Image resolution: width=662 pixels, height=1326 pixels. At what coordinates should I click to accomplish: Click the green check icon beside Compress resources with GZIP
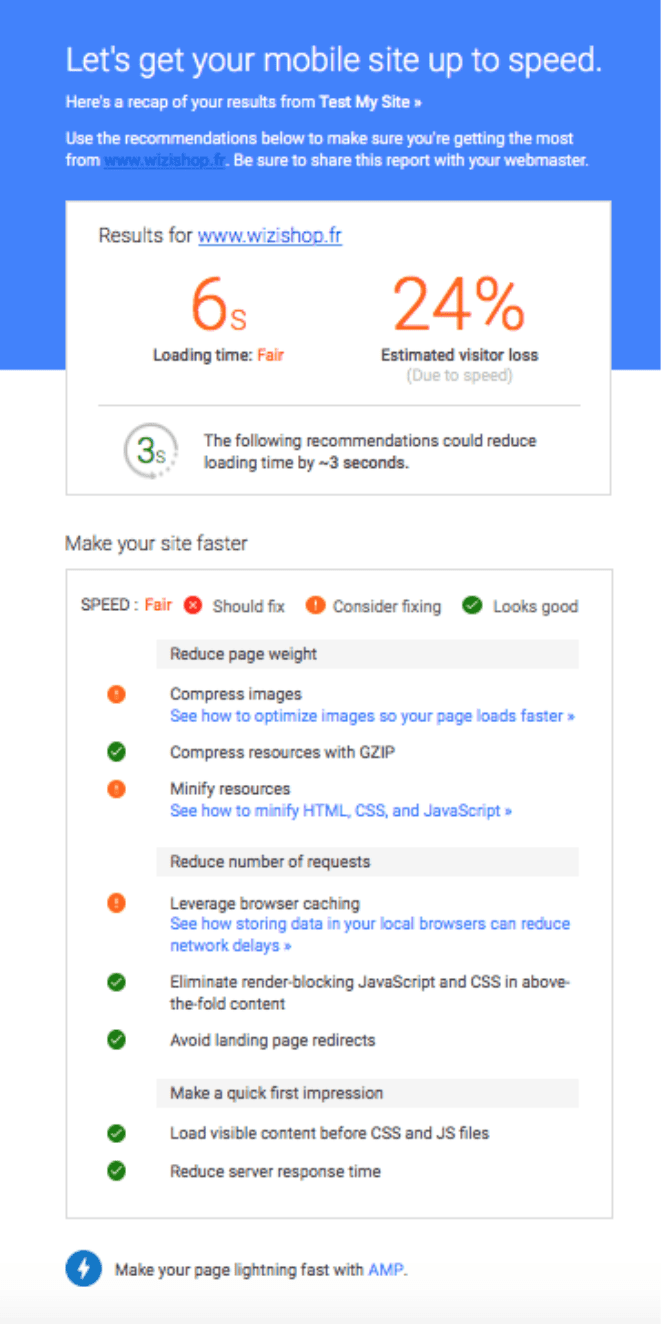click(x=116, y=751)
